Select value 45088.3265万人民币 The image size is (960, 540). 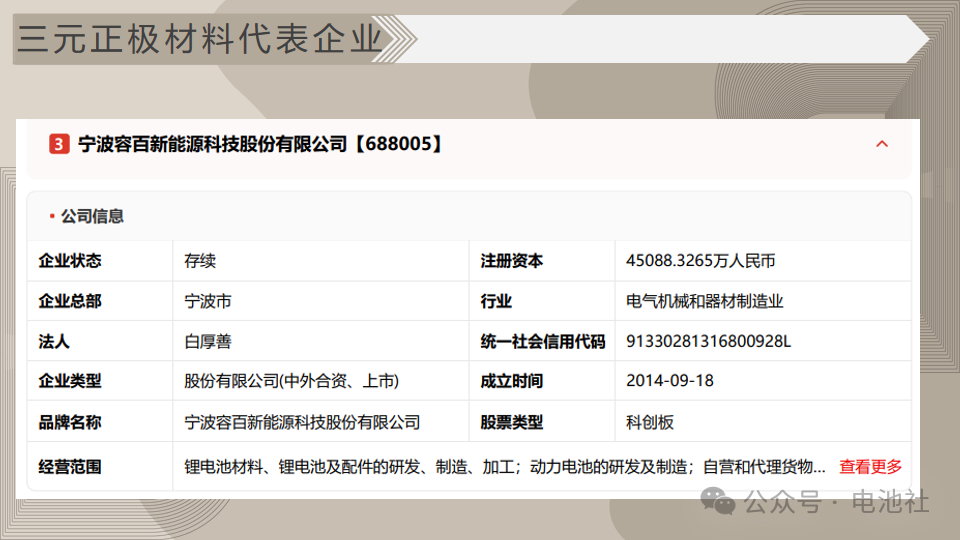700,261
